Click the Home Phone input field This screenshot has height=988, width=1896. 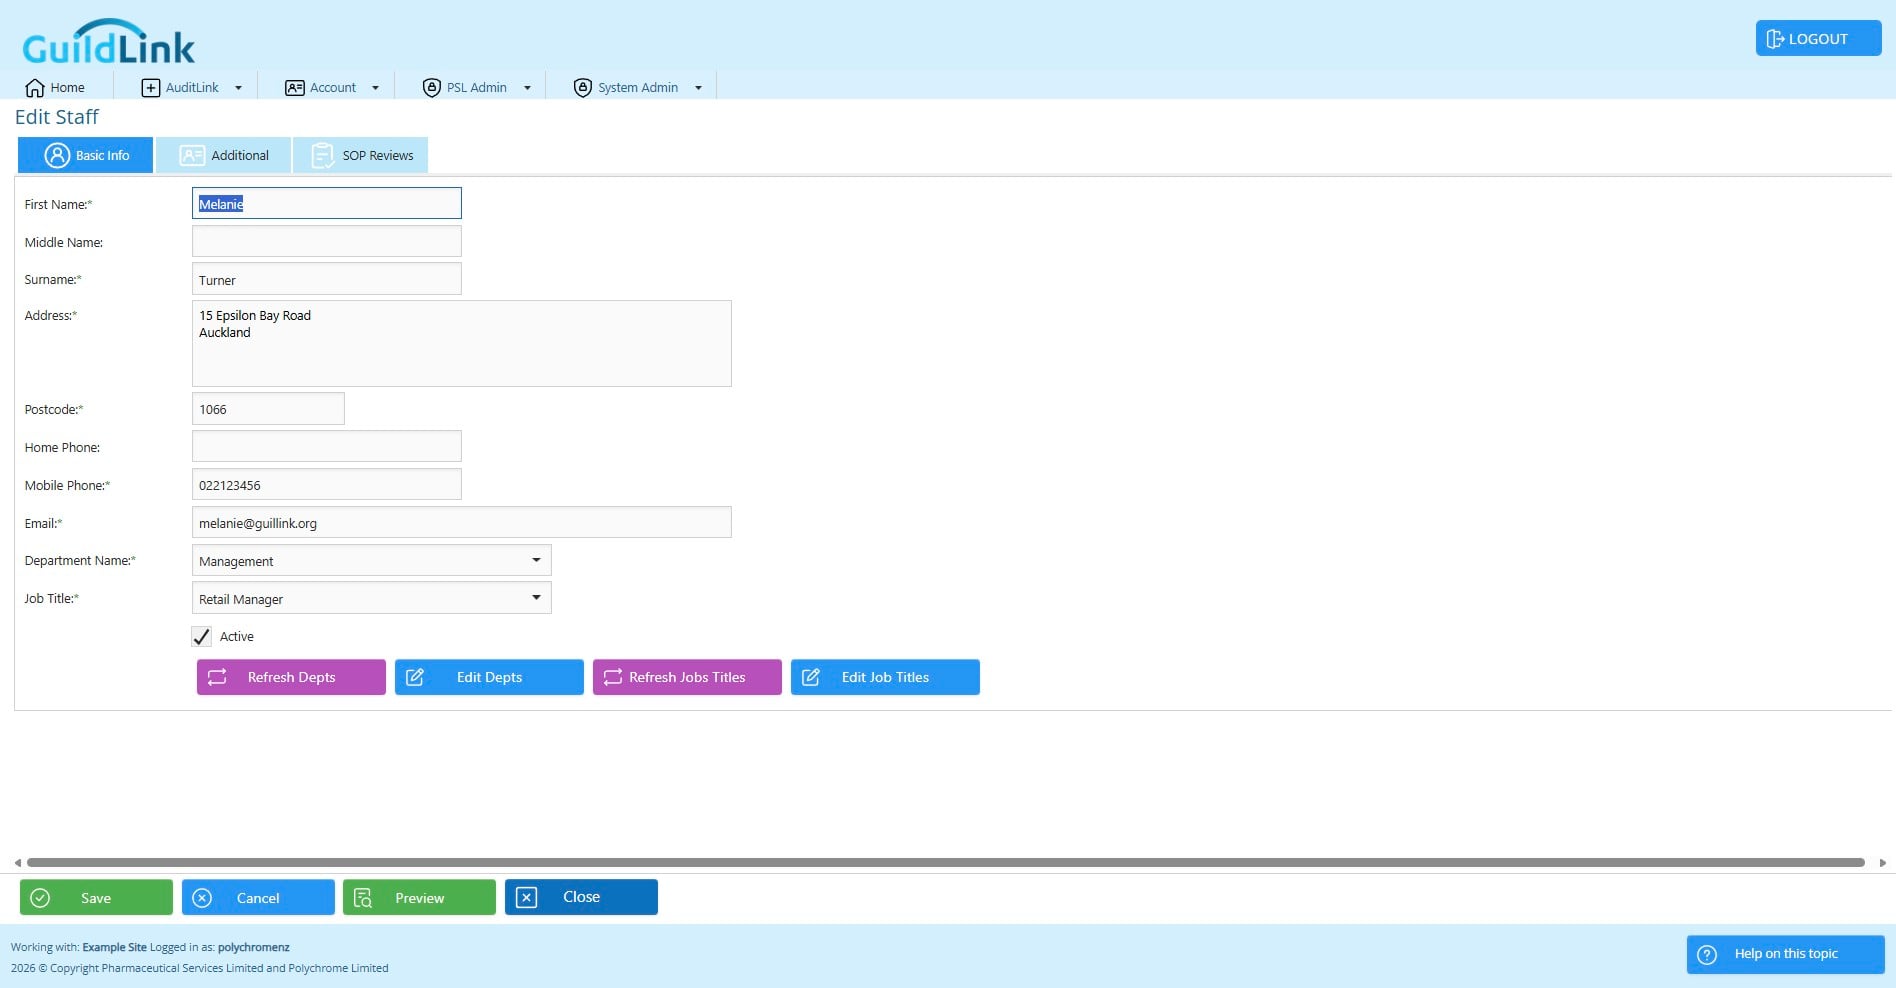coord(327,446)
